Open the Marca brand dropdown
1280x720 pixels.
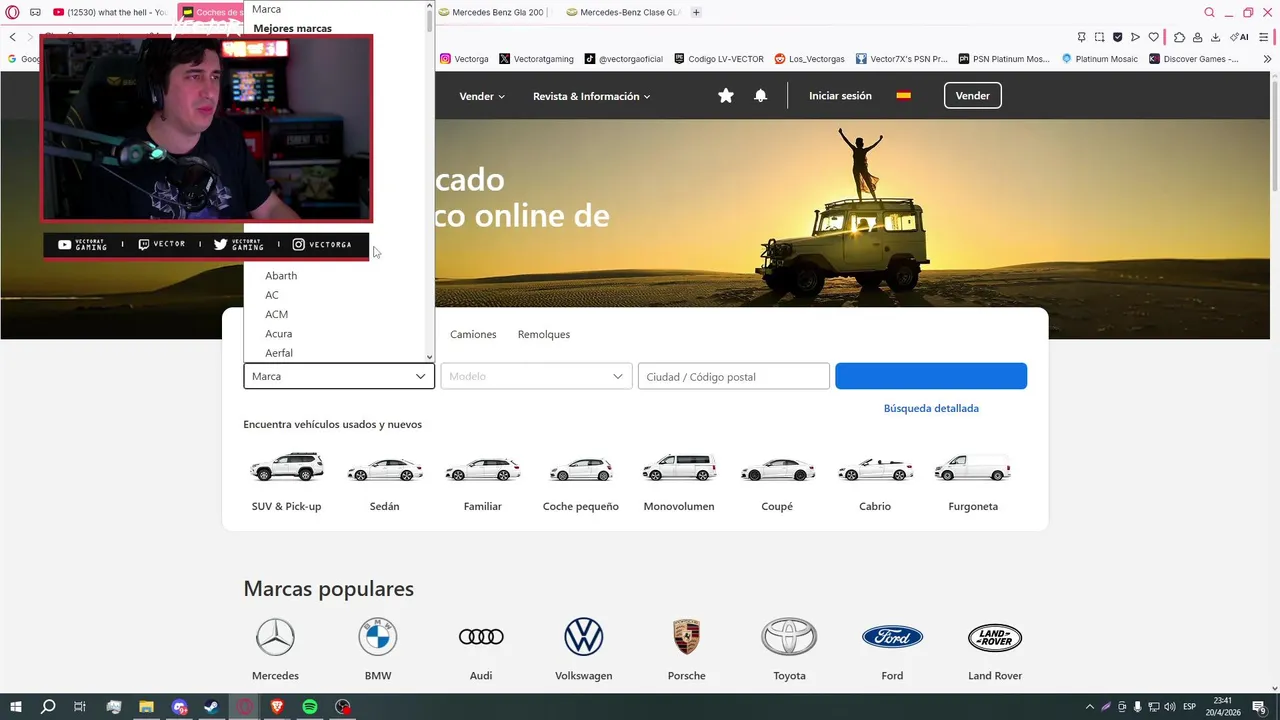click(x=339, y=376)
